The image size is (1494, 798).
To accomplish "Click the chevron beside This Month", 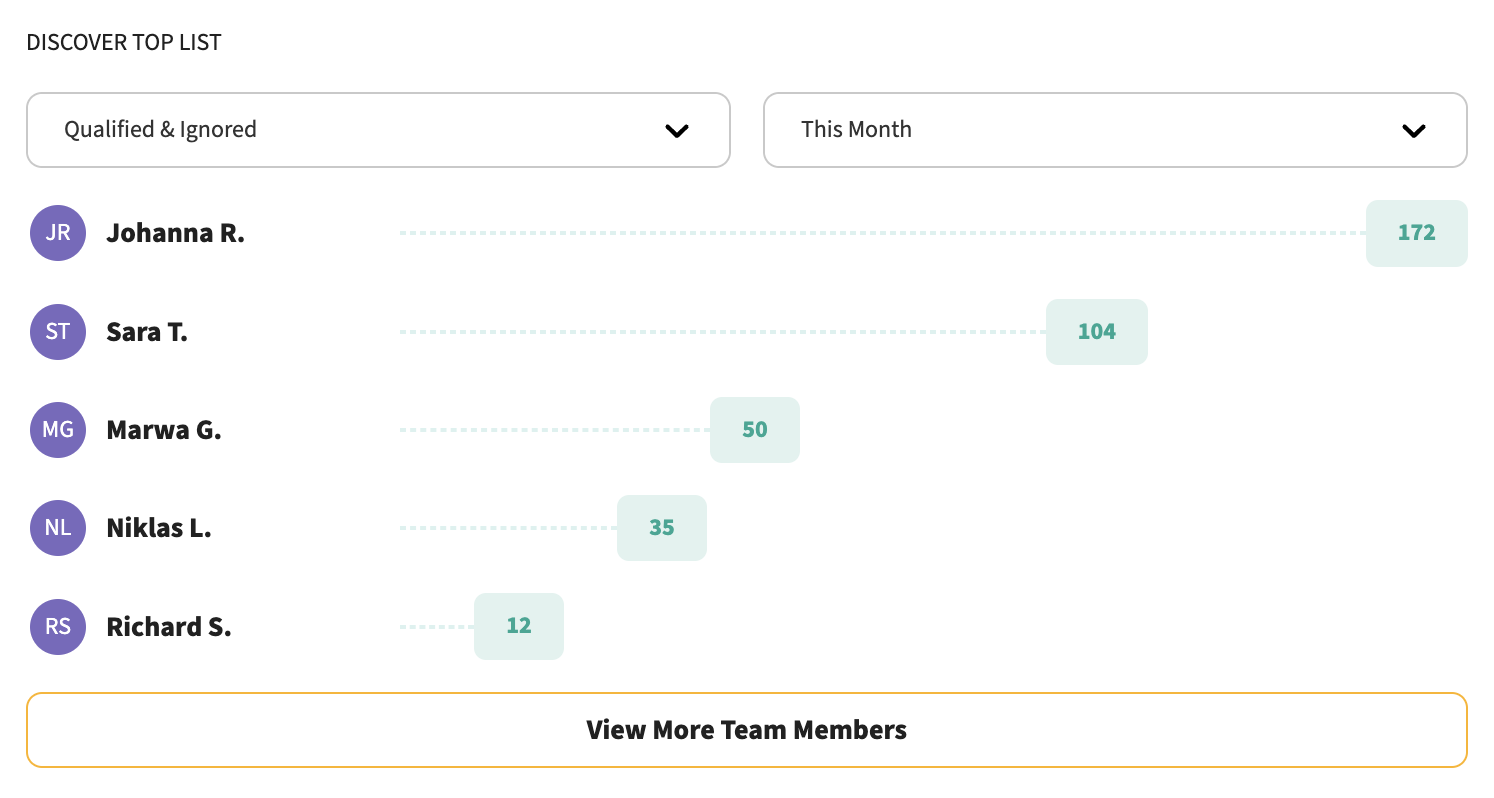I will [x=1413, y=131].
